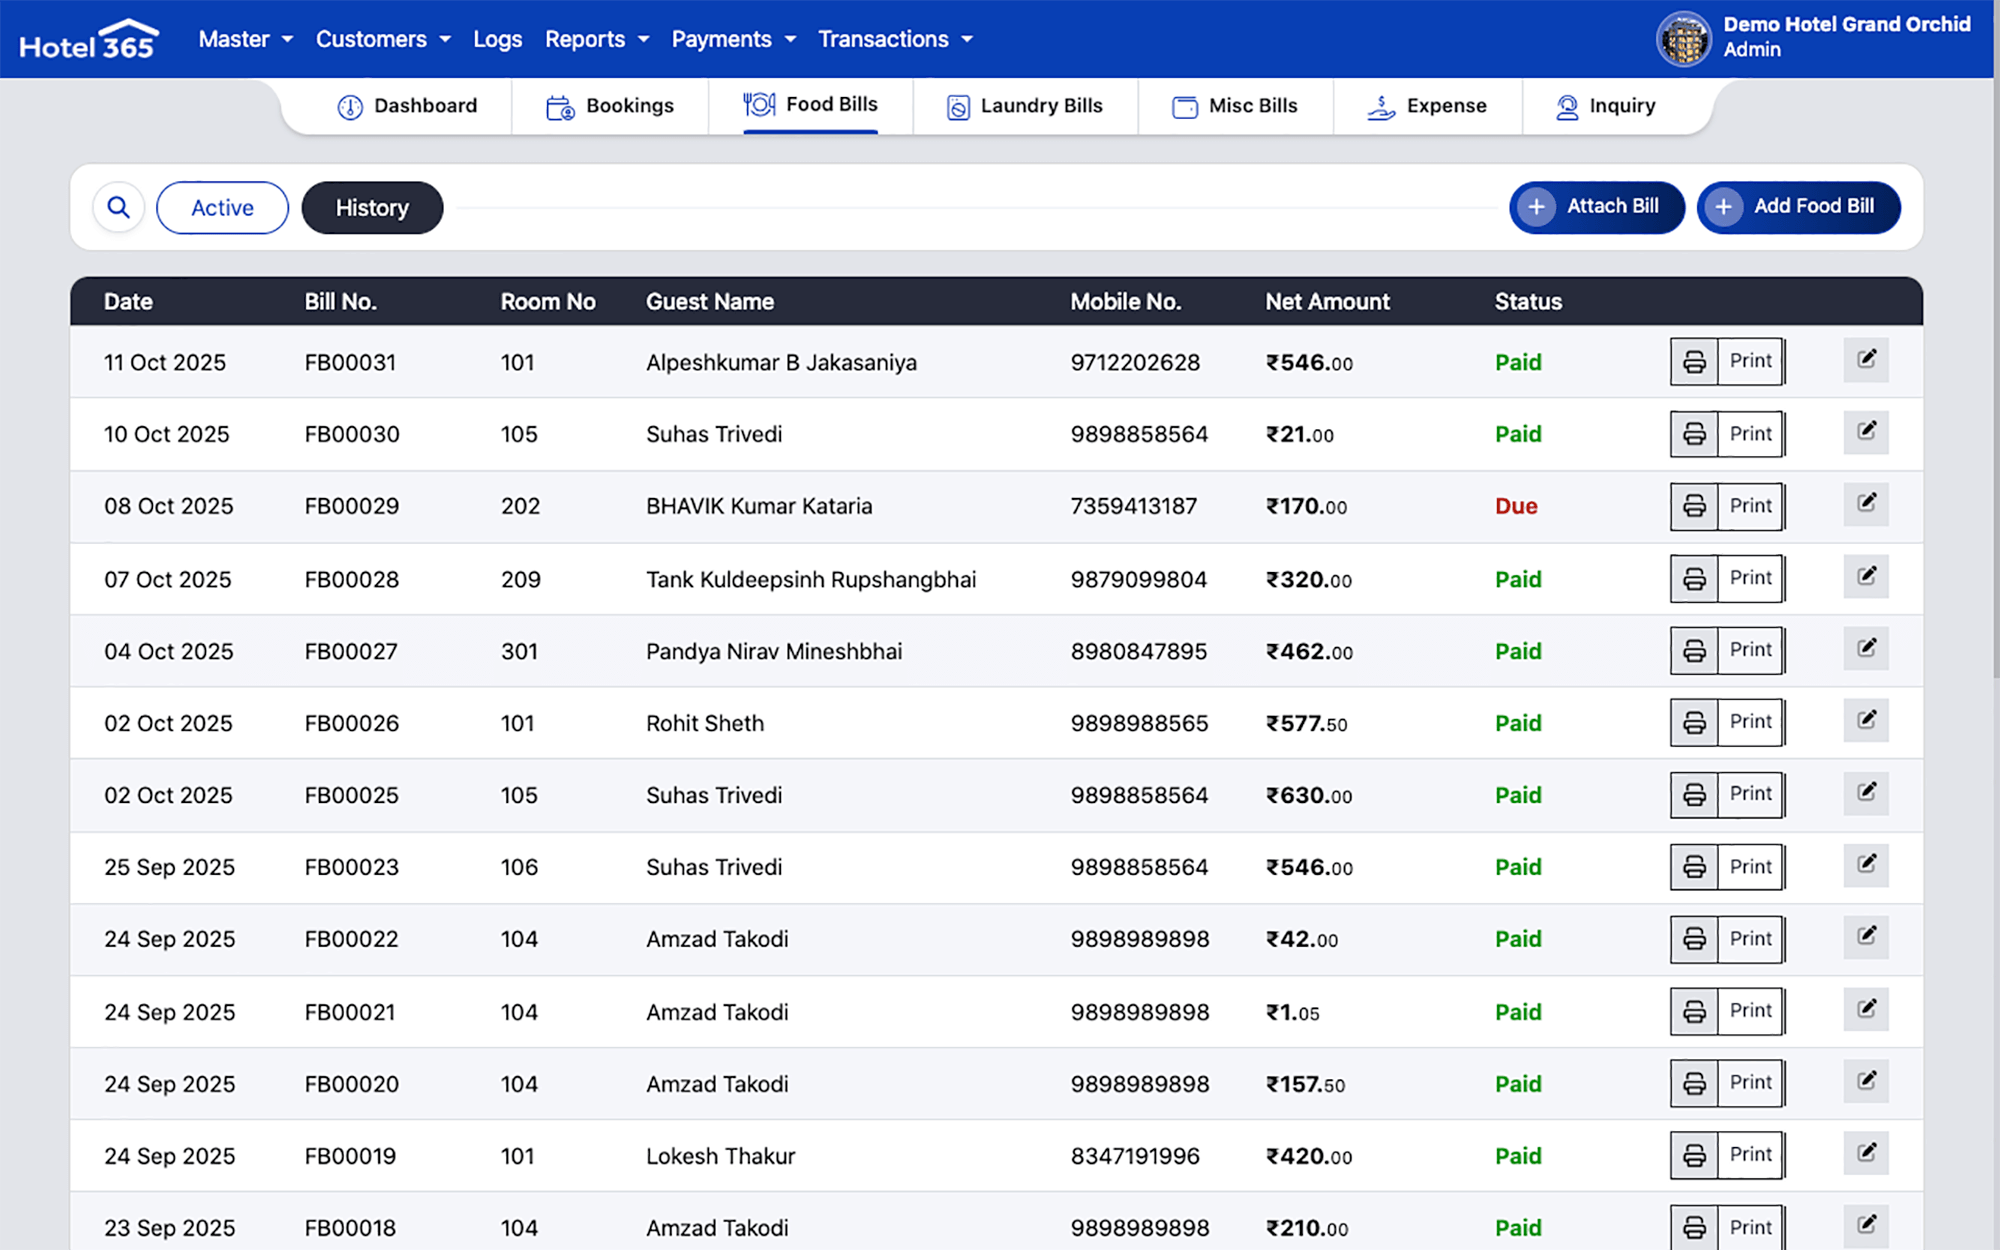
Task: Click printer icon for bill FB00031
Action: [1694, 362]
